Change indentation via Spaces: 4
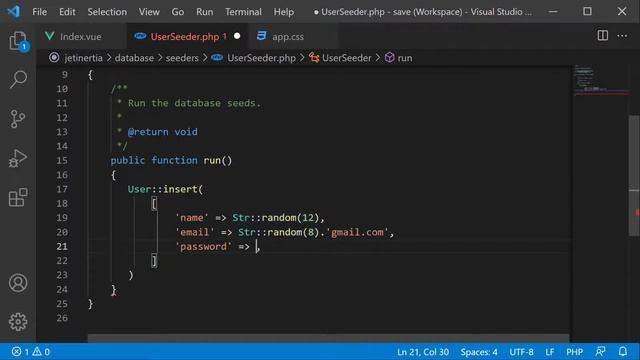 tap(479, 351)
